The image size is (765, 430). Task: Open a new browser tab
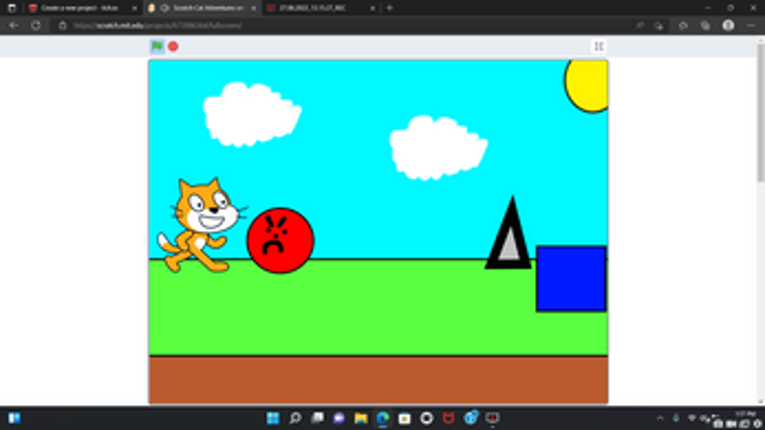(x=389, y=8)
